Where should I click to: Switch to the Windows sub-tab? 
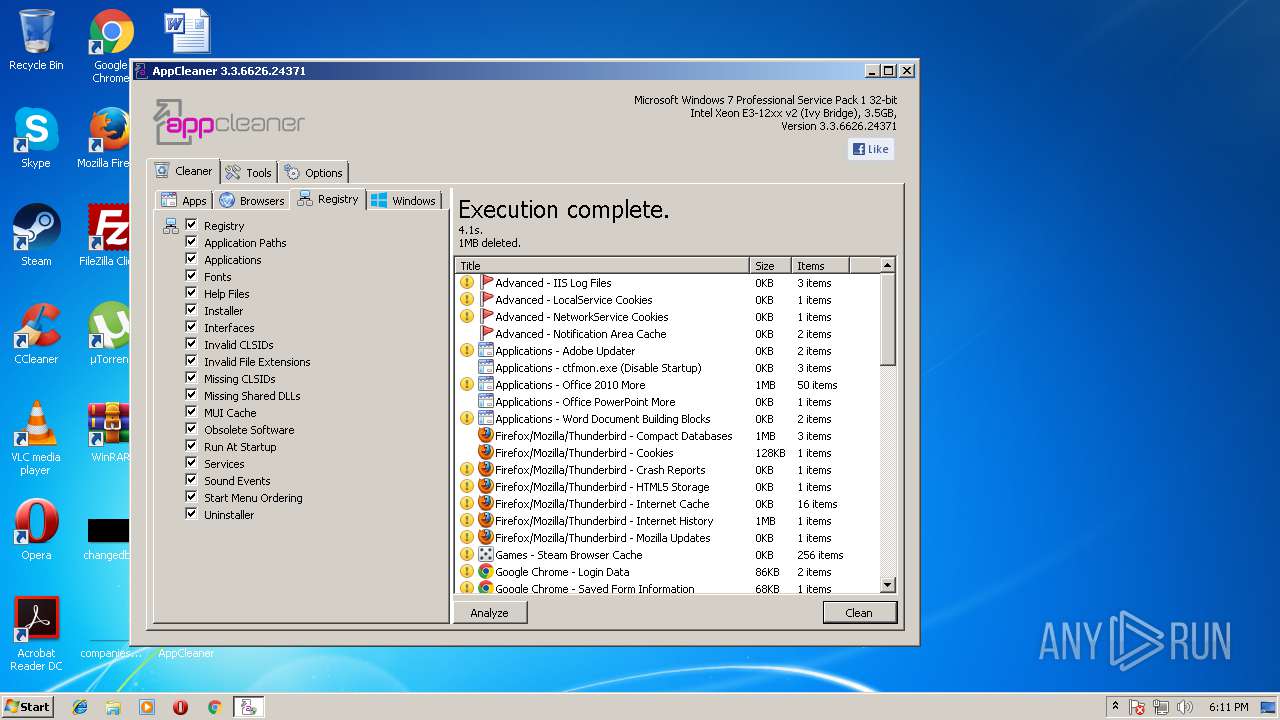(404, 200)
